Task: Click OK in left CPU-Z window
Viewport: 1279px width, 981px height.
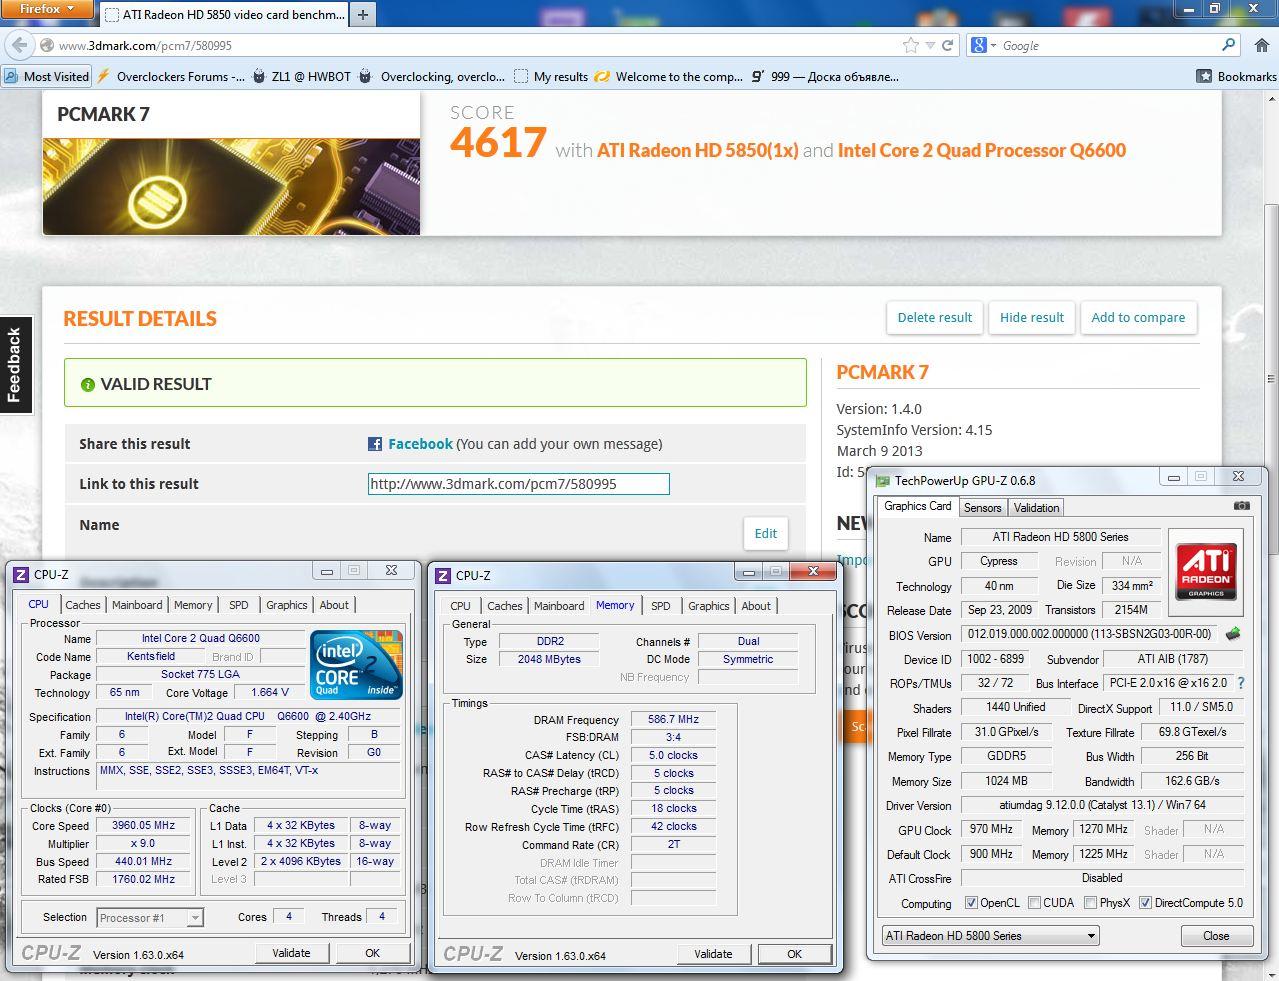Action: tap(372, 953)
